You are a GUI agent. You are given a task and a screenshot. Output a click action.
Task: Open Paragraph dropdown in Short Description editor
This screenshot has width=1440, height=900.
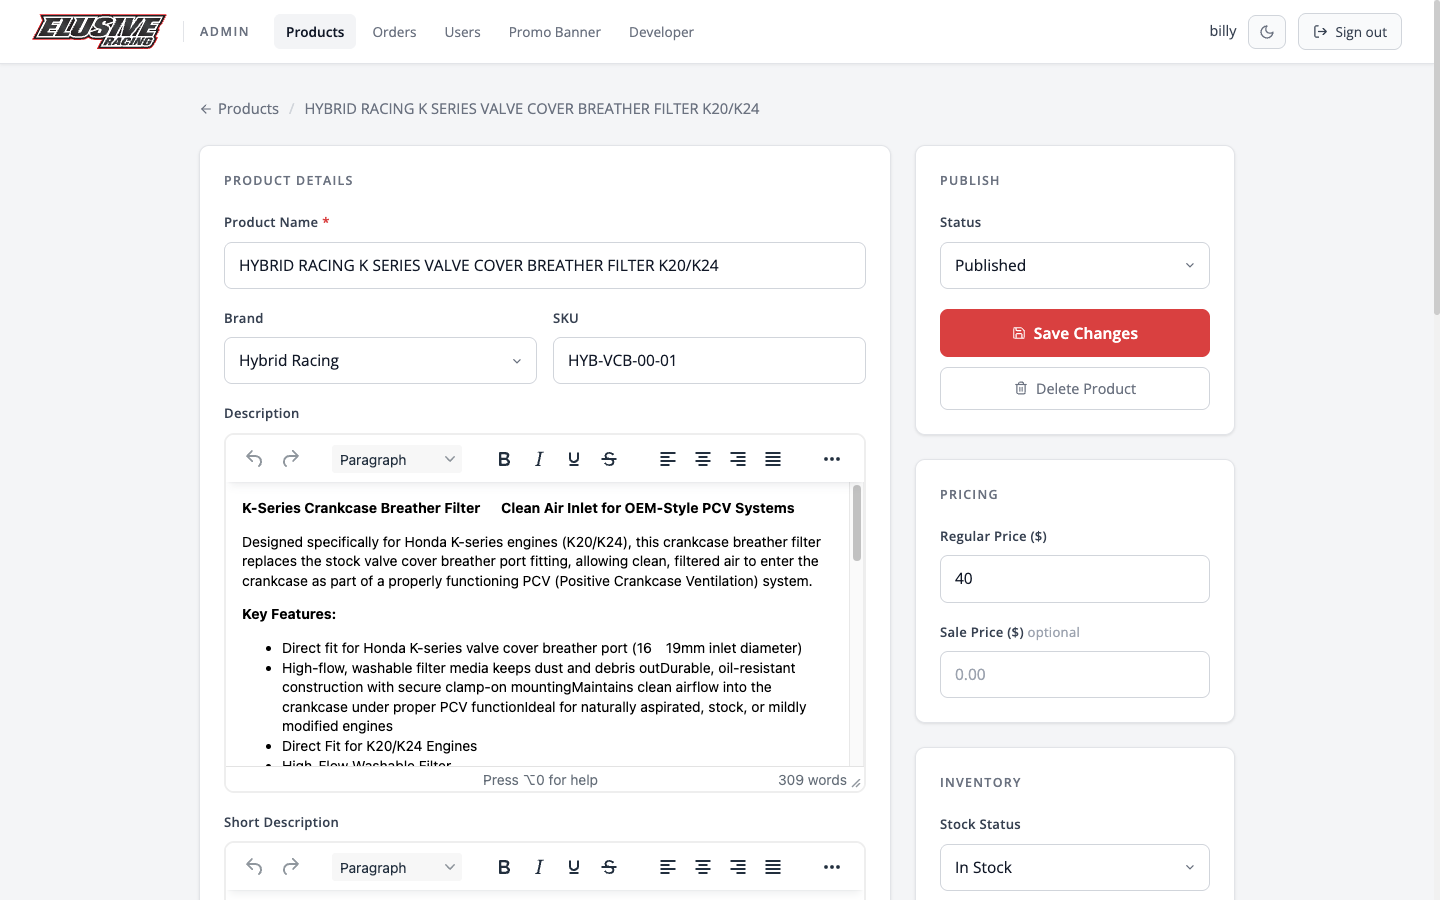[x=397, y=867]
